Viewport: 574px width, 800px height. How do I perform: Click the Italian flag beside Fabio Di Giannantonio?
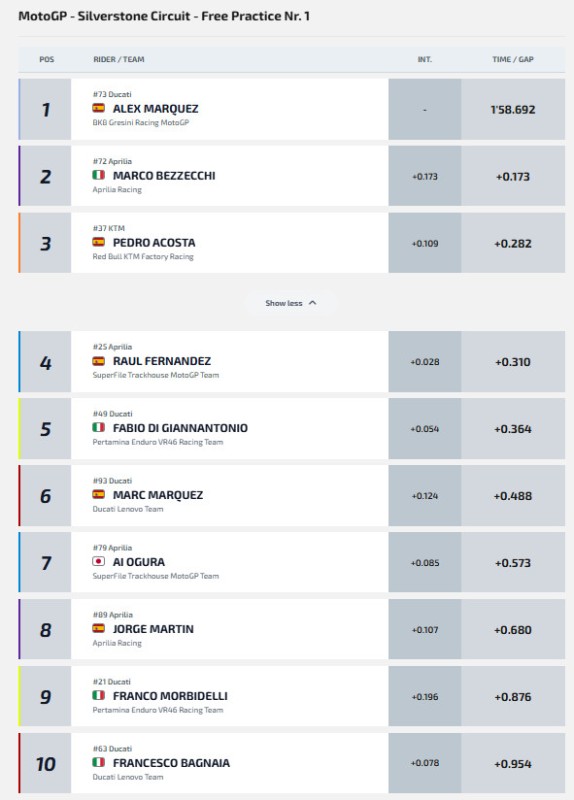[x=98, y=427]
